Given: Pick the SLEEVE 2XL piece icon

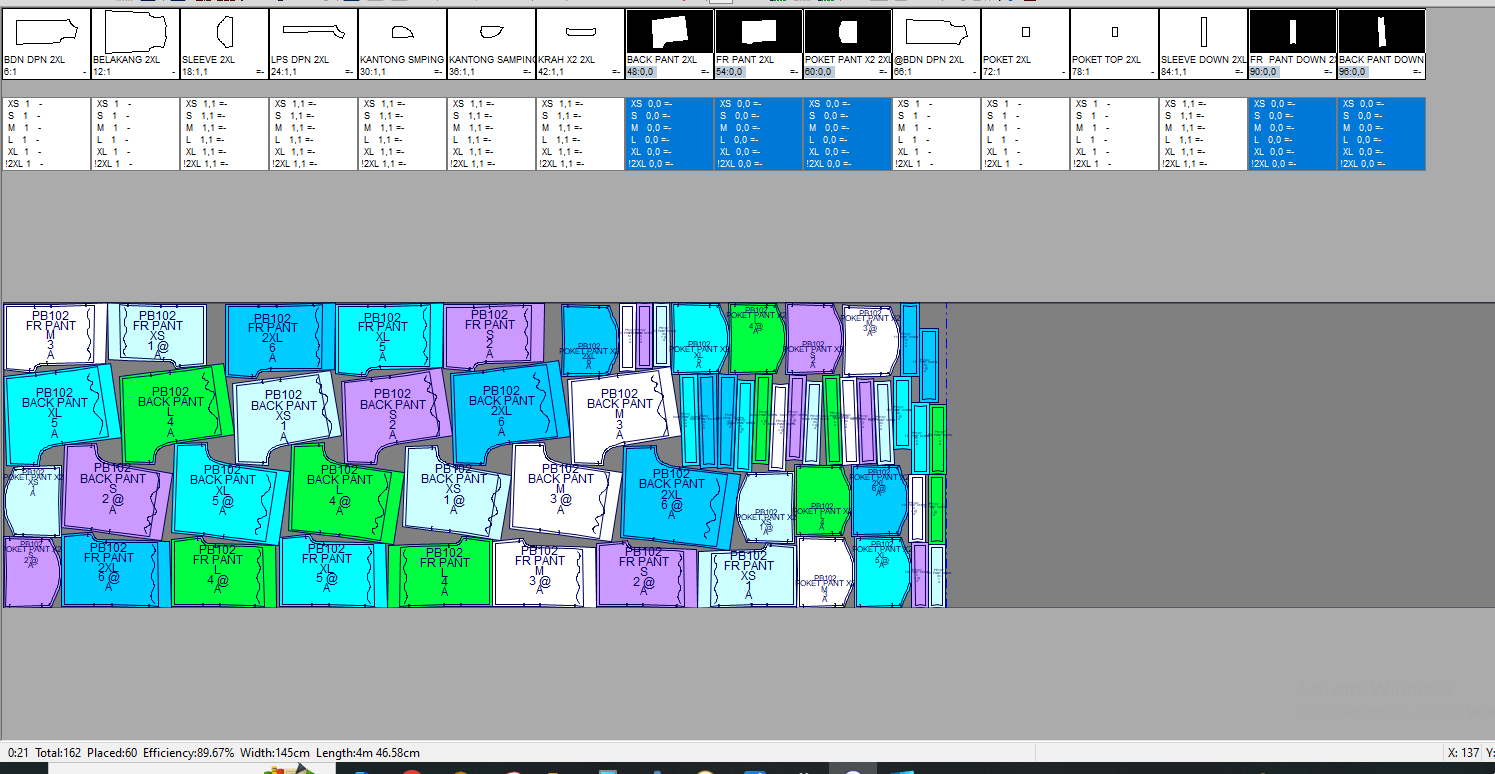Looking at the screenshot, I should pos(224,34).
